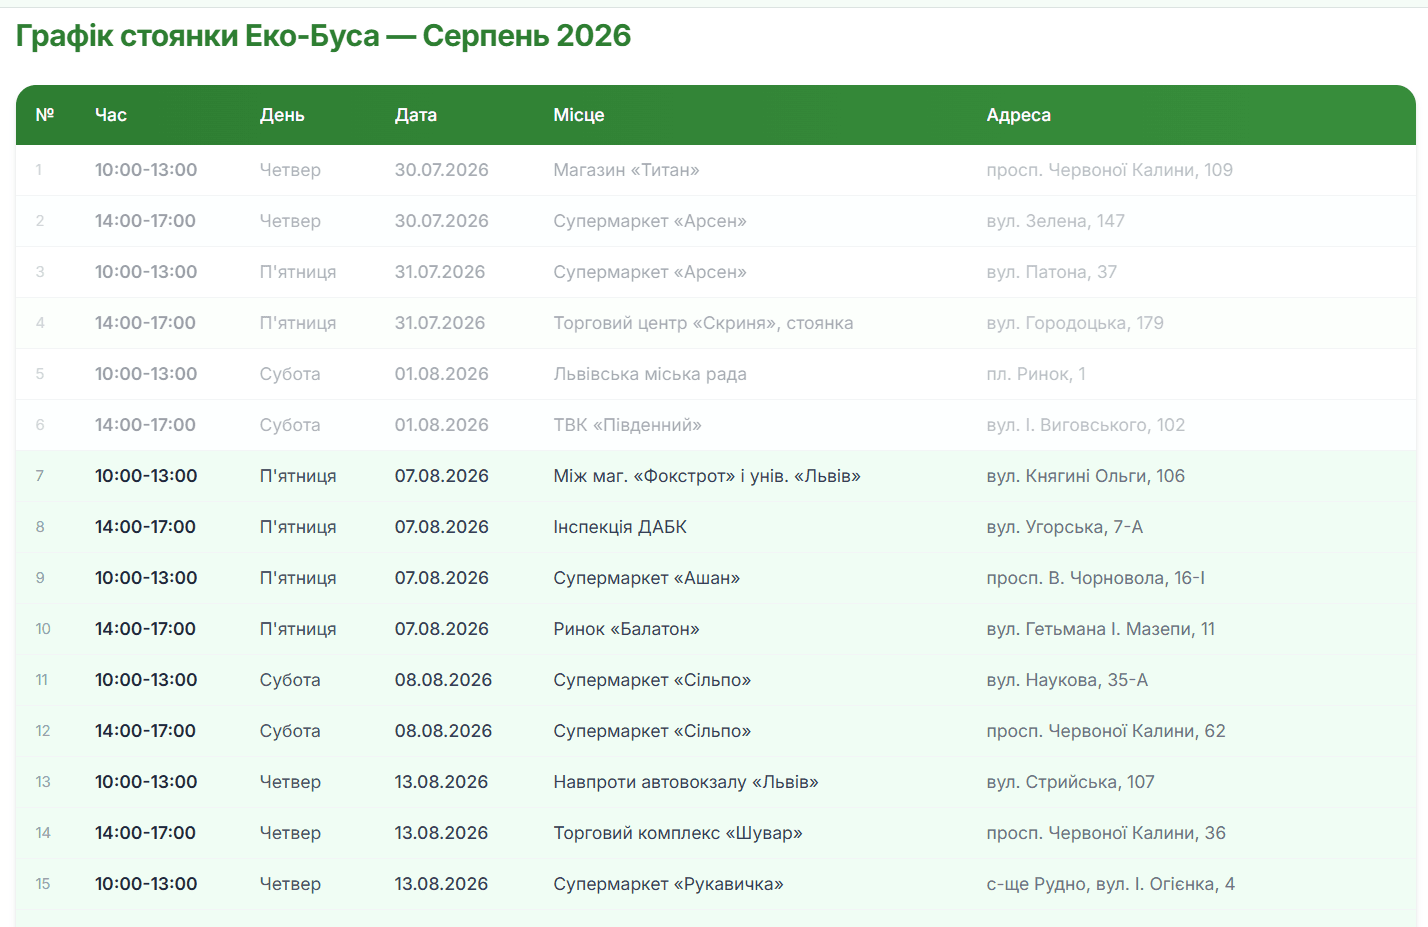
Task: Click "Четвер" in the вул. Стрийська row
Action: [x=290, y=782]
